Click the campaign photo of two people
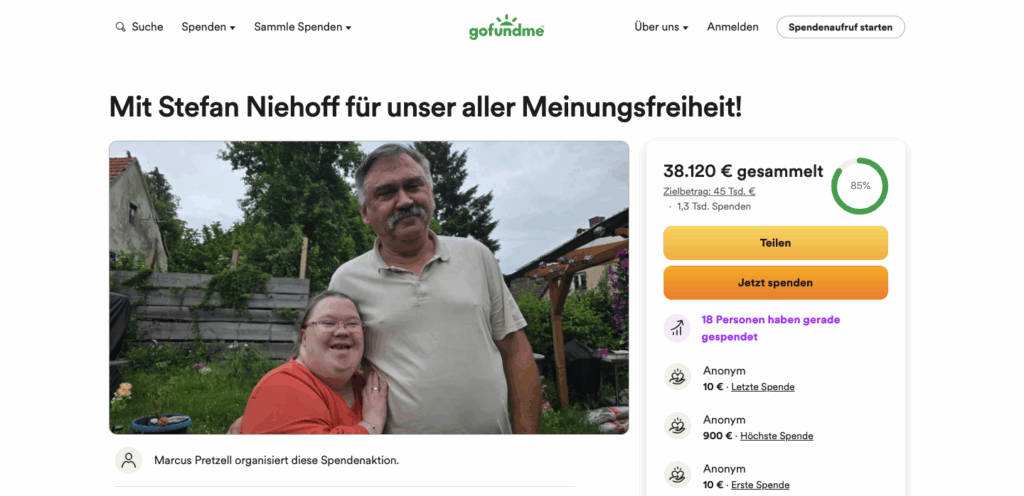This screenshot has height=496, width=1024. pyautogui.click(x=369, y=288)
